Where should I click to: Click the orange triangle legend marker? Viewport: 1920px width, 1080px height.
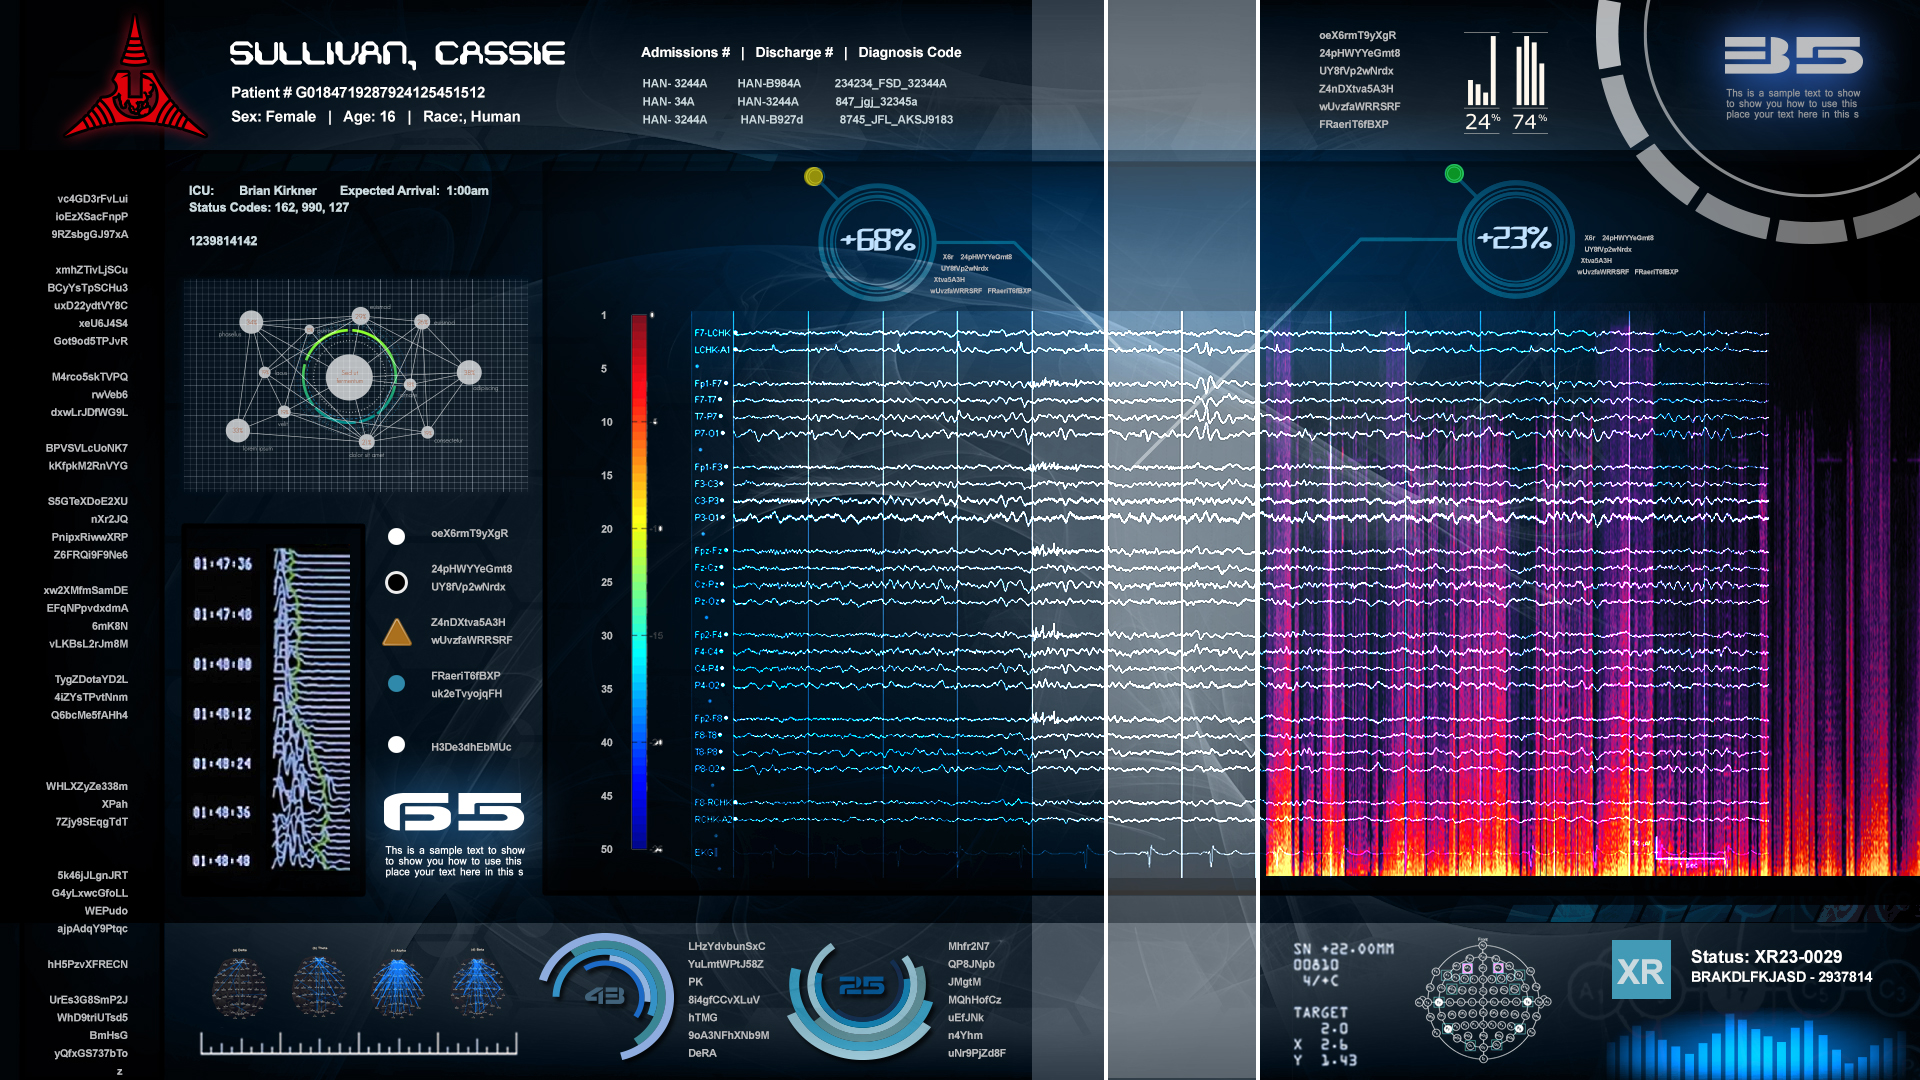pos(397,632)
